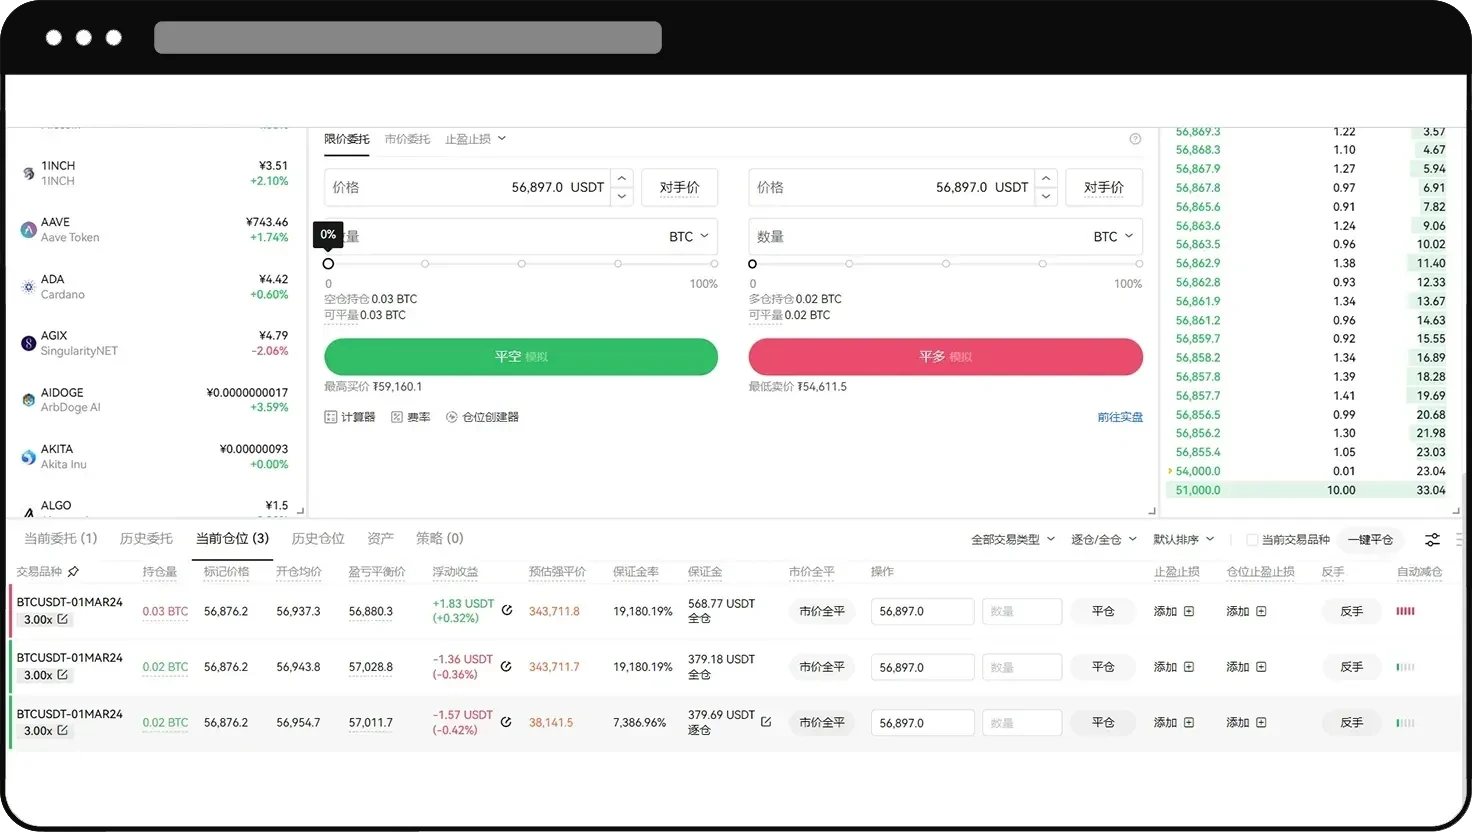Switch to the 市价委托 tab
This screenshot has width=1472, height=832.
pos(406,138)
